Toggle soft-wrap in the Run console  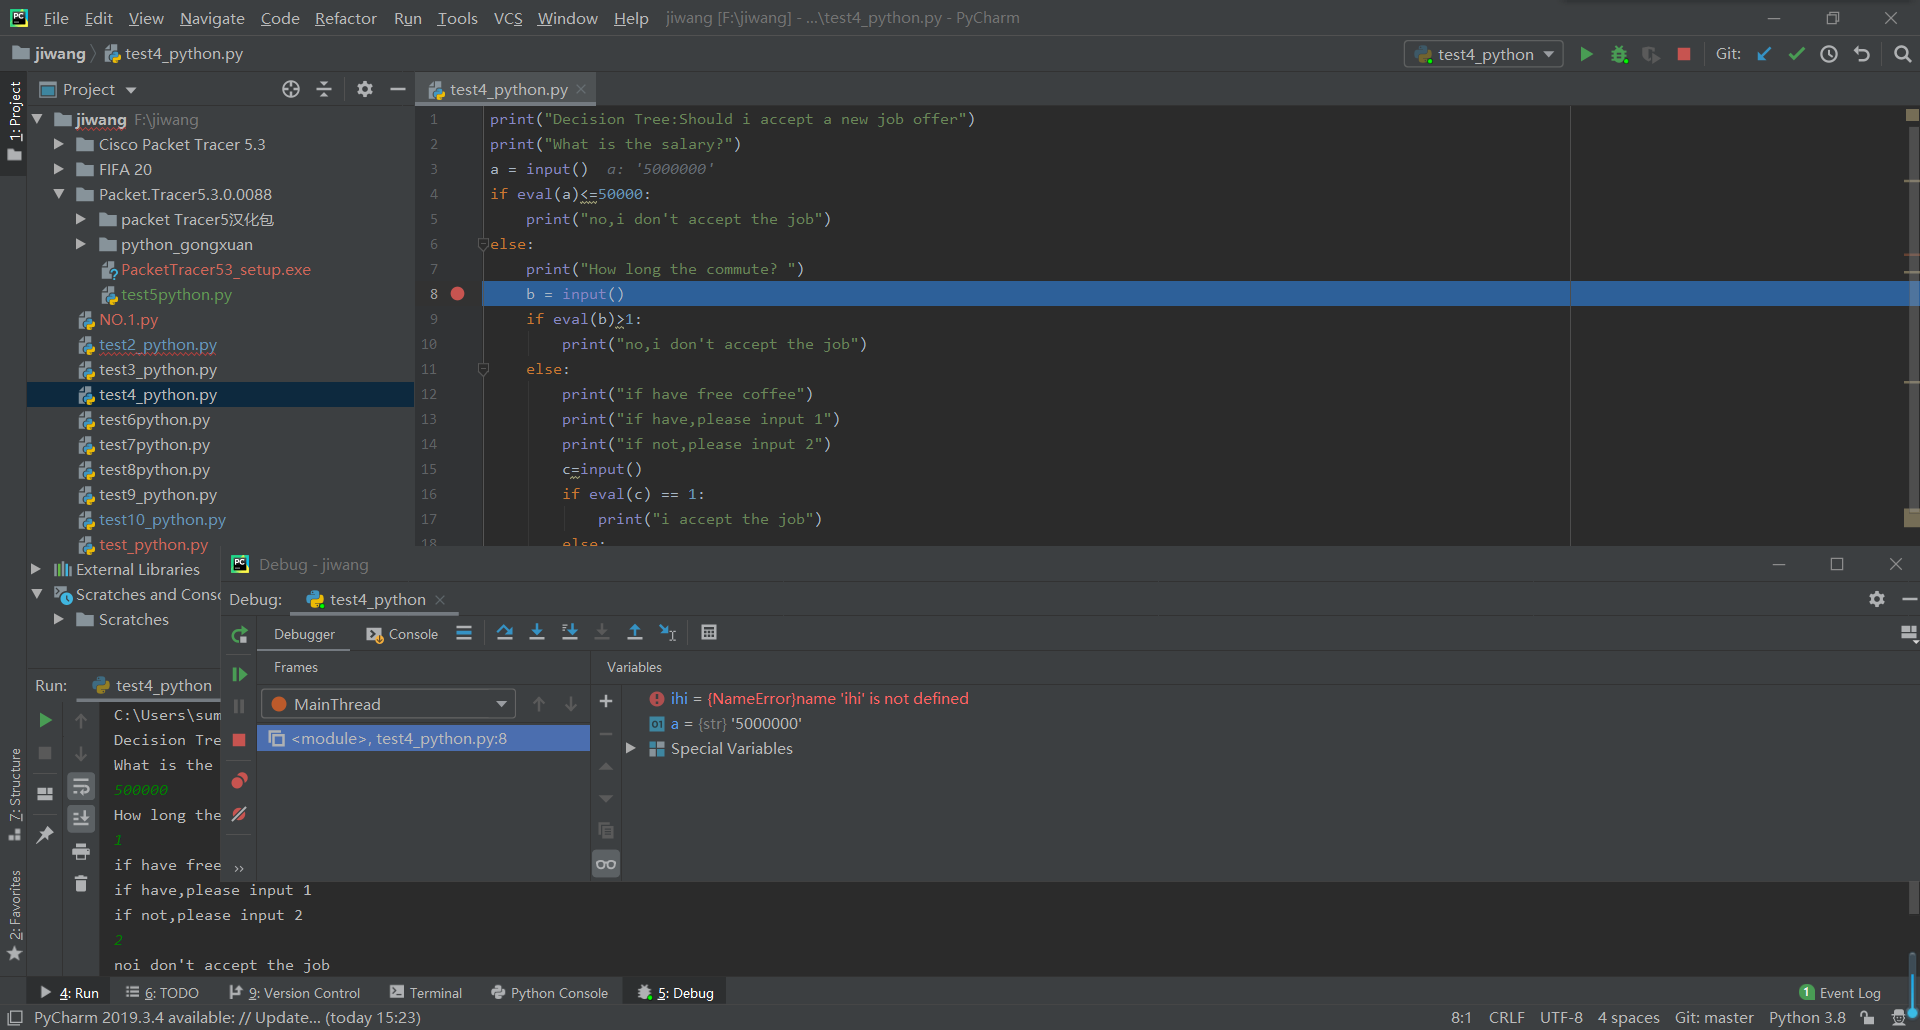coord(81,787)
